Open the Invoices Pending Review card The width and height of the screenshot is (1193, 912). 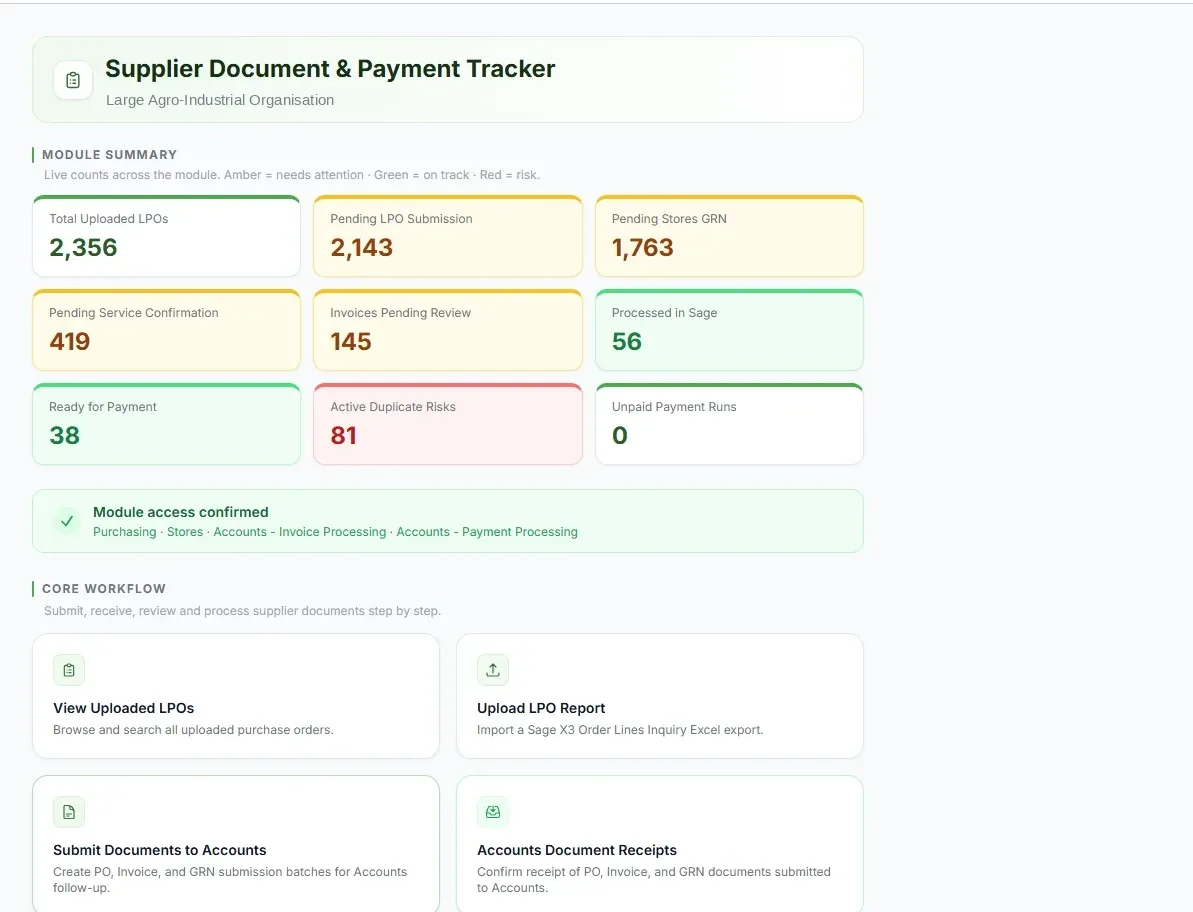448,330
